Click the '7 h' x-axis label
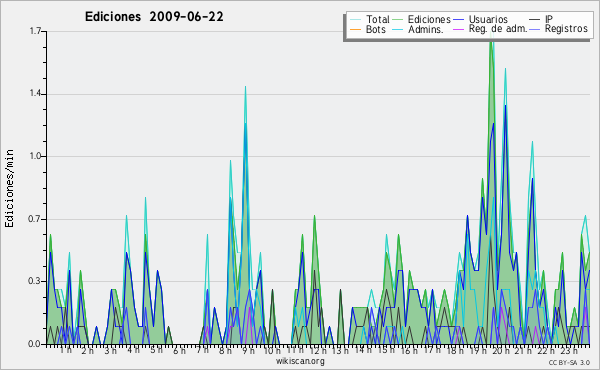 202,350
